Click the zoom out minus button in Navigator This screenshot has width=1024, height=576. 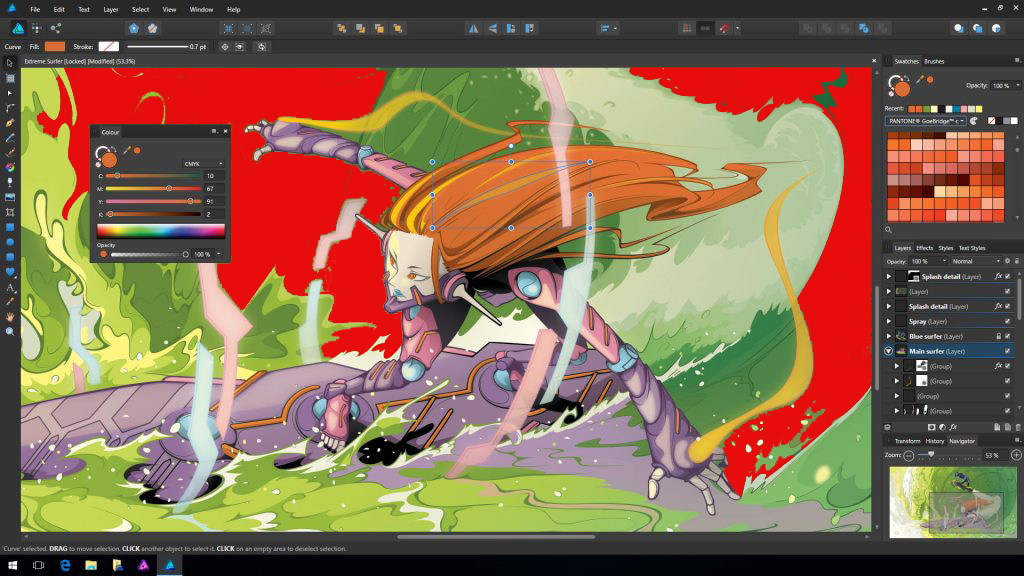pyautogui.click(x=908, y=455)
